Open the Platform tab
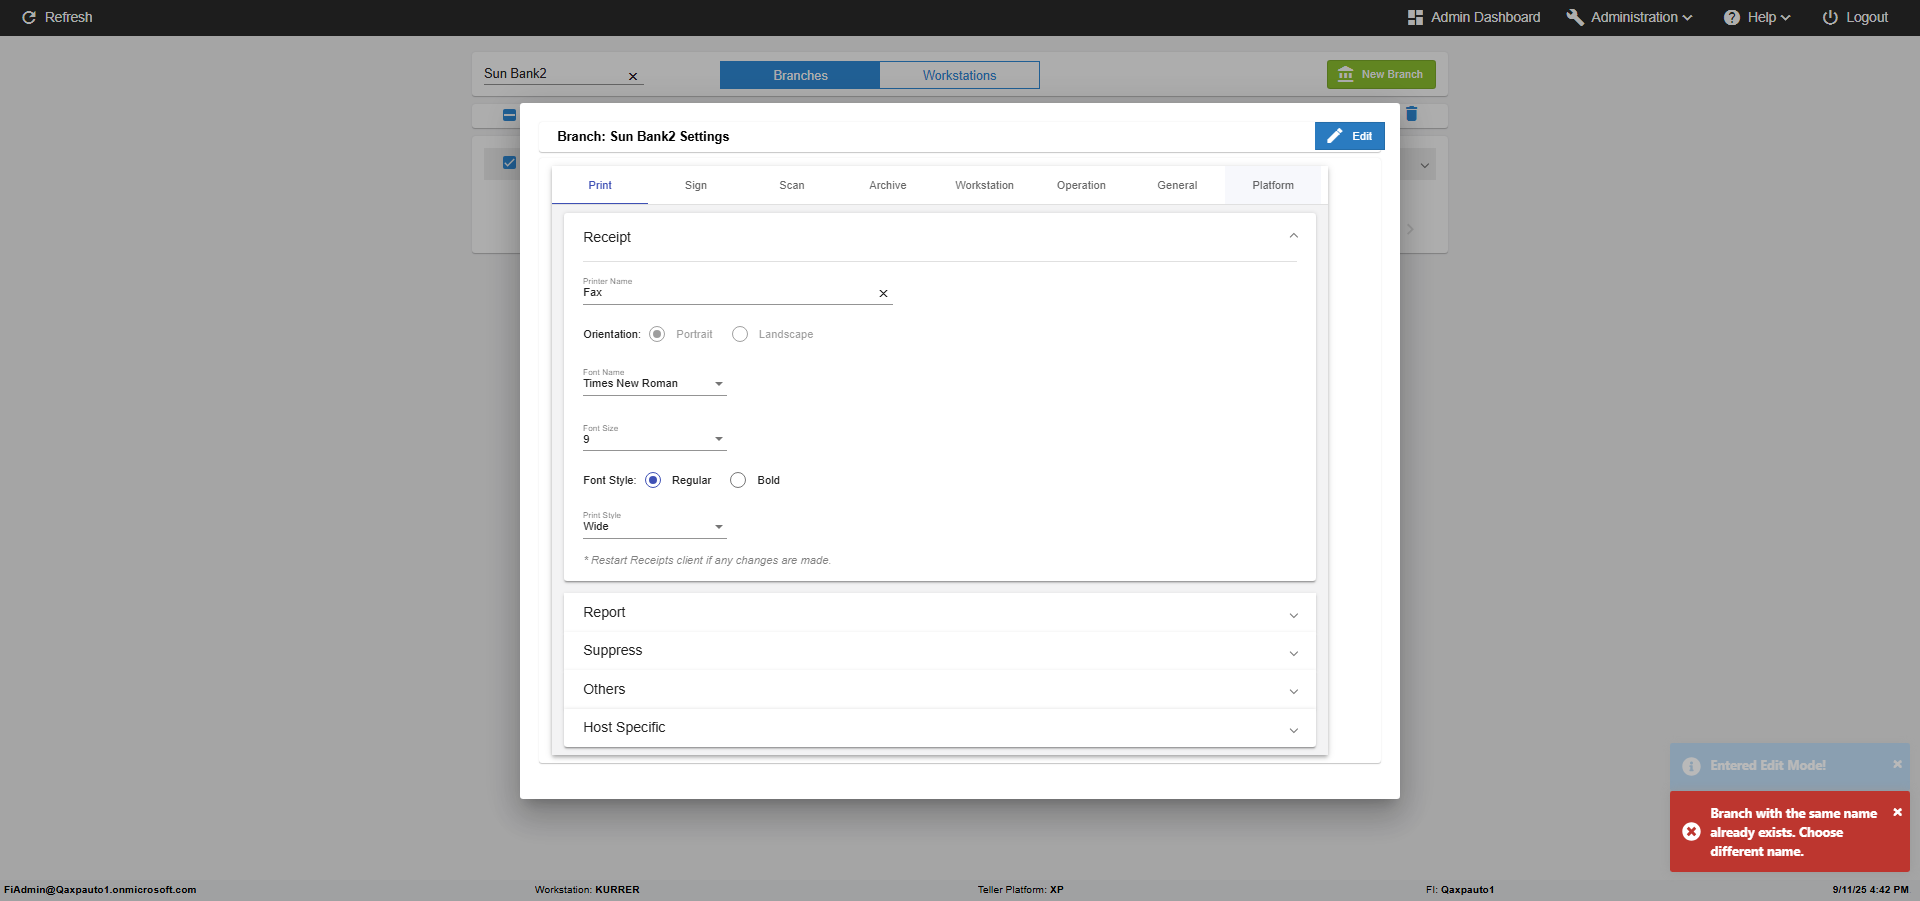 point(1273,185)
